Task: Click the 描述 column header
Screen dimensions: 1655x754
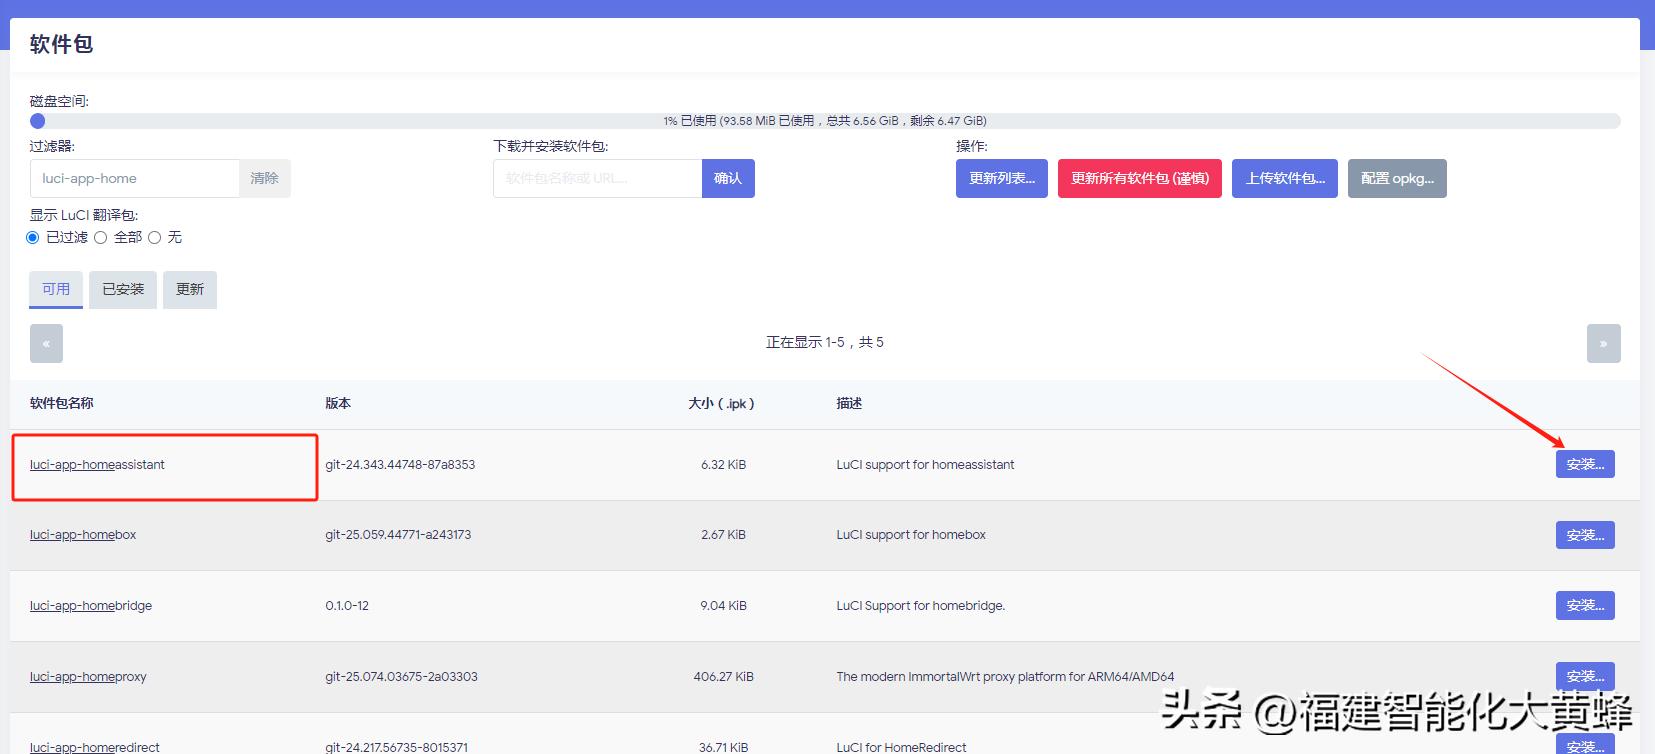Action: (x=849, y=403)
